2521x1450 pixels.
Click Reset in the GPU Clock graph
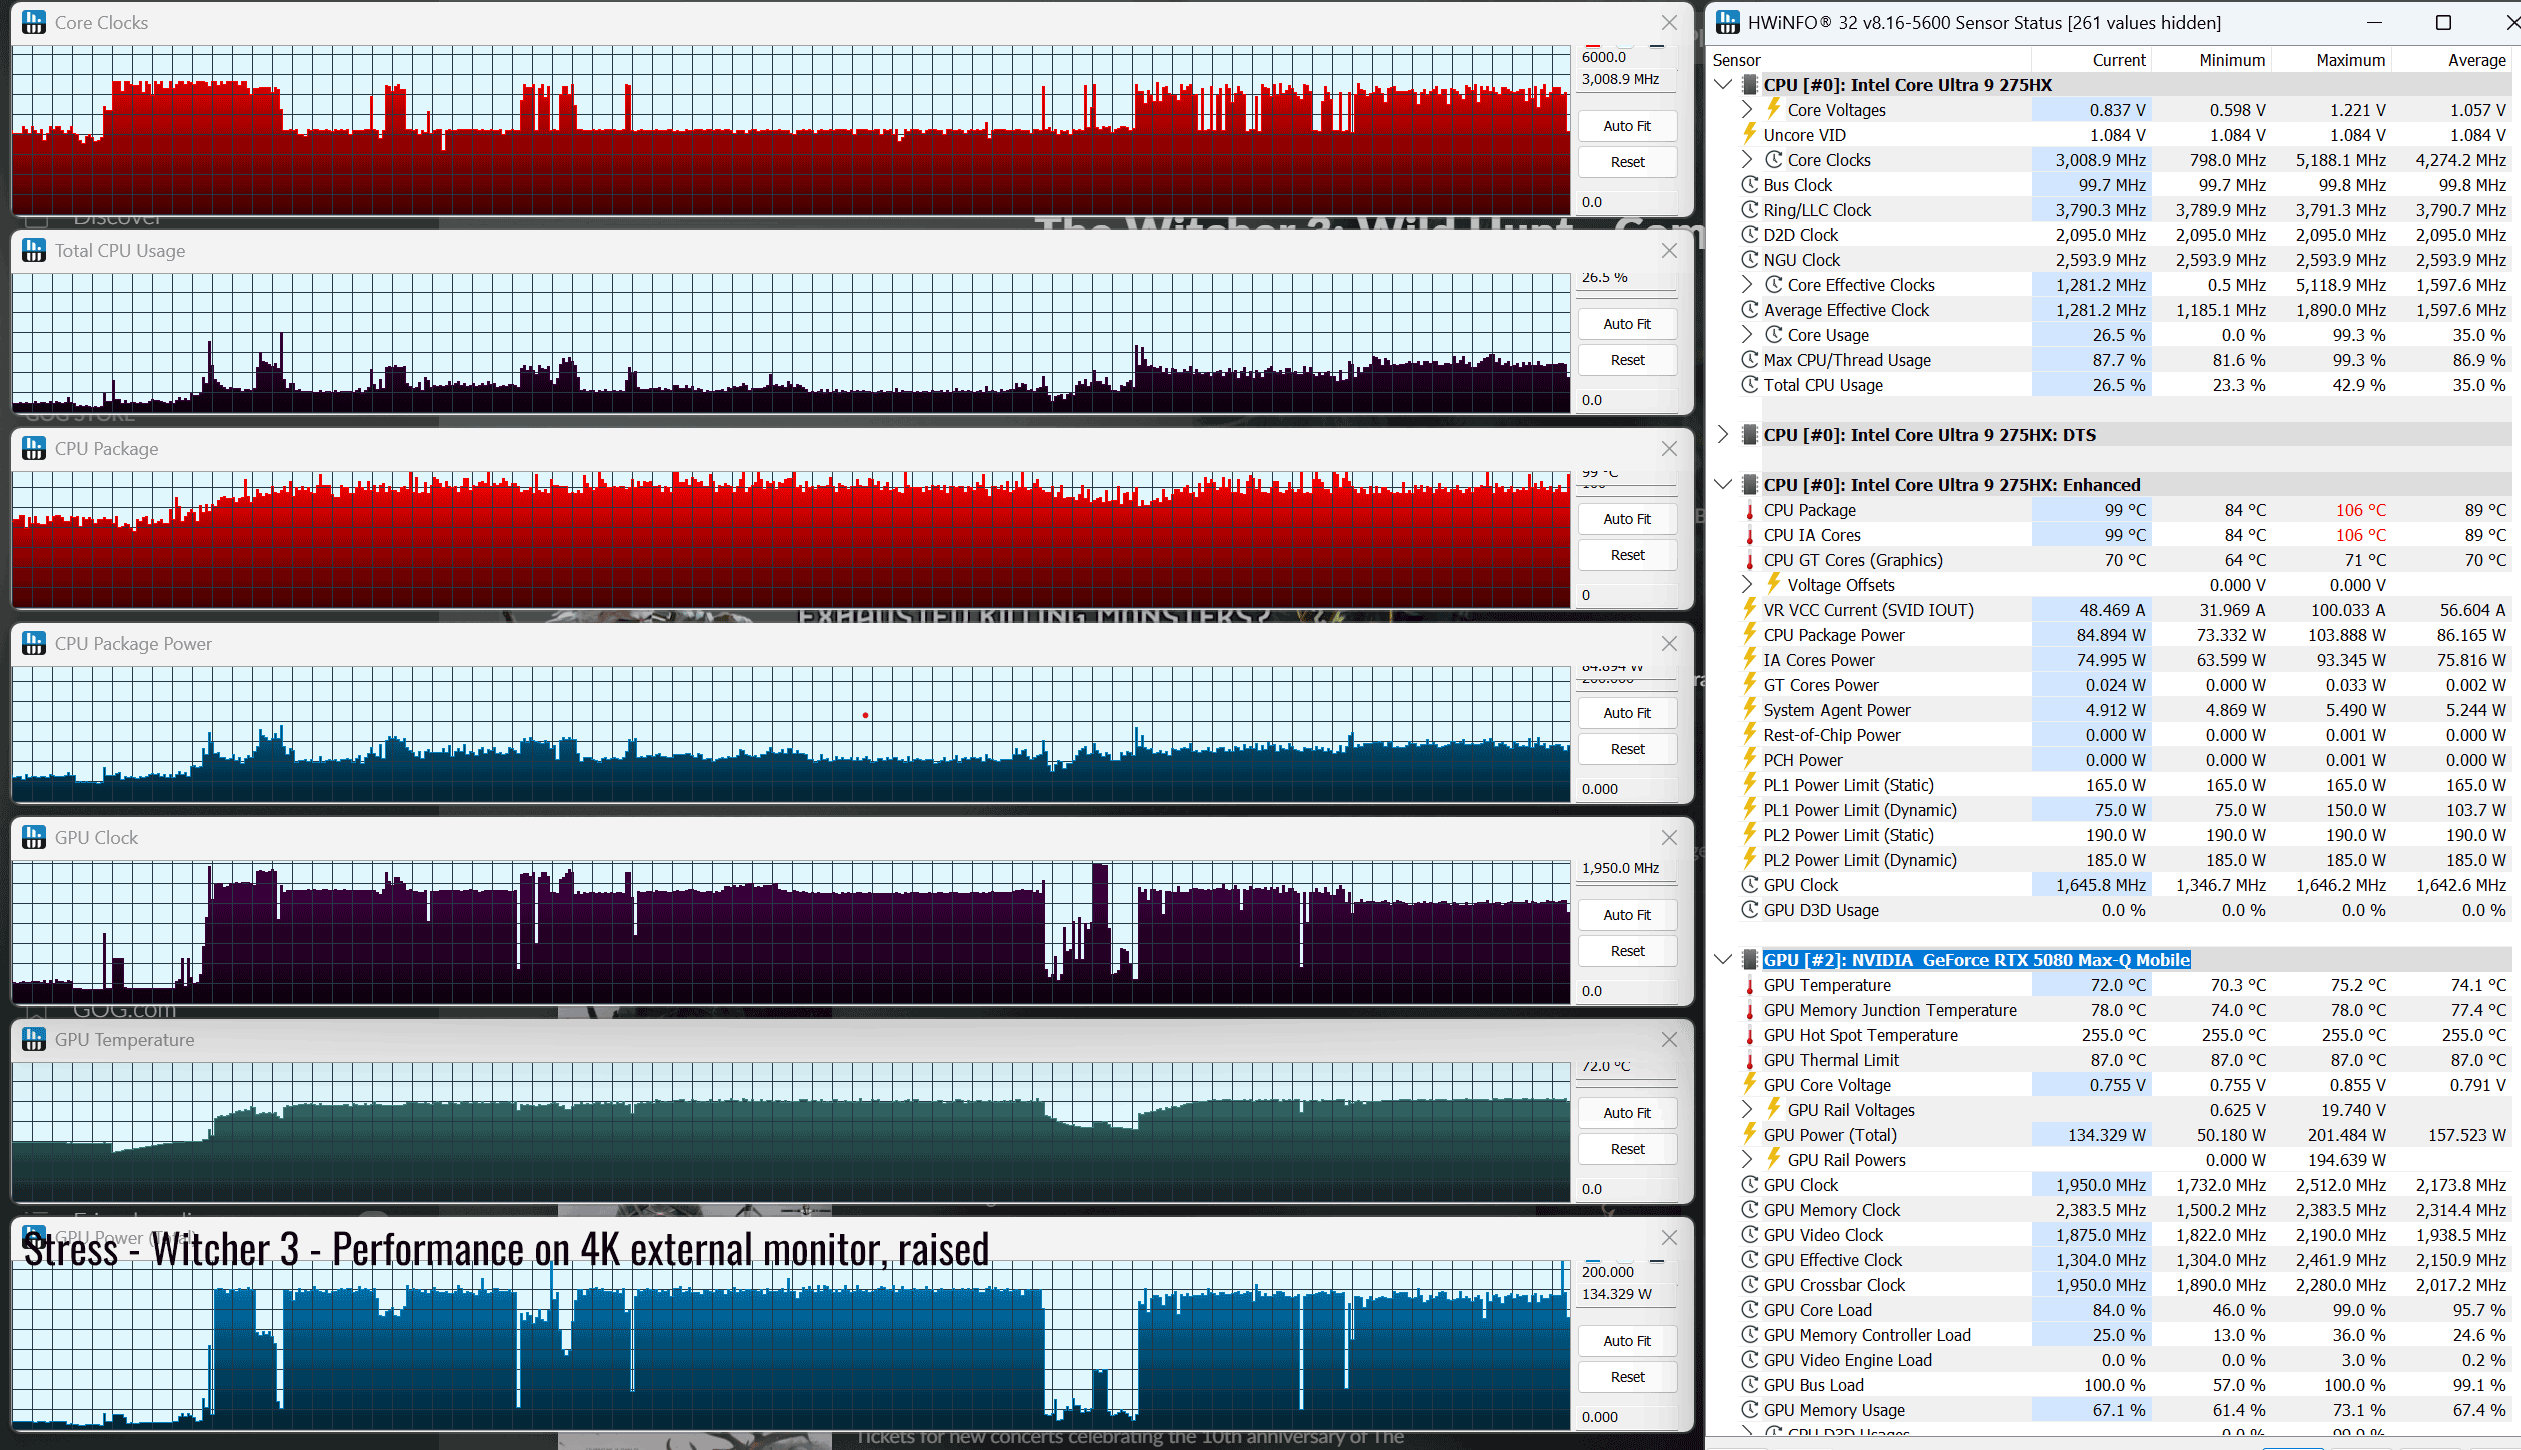1627,951
